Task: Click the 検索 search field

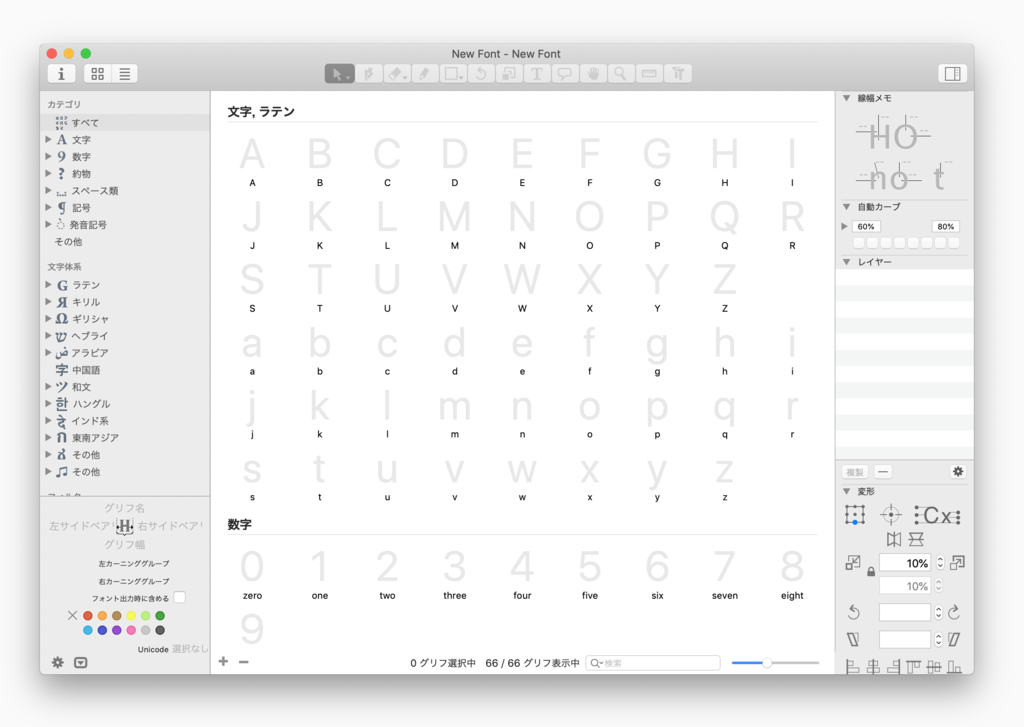Action: (653, 663)
